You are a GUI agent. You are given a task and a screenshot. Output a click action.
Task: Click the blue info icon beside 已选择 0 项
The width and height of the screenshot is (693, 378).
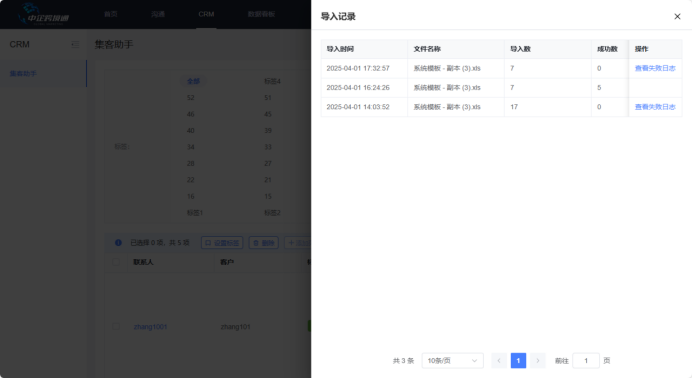tap(118, 243)
